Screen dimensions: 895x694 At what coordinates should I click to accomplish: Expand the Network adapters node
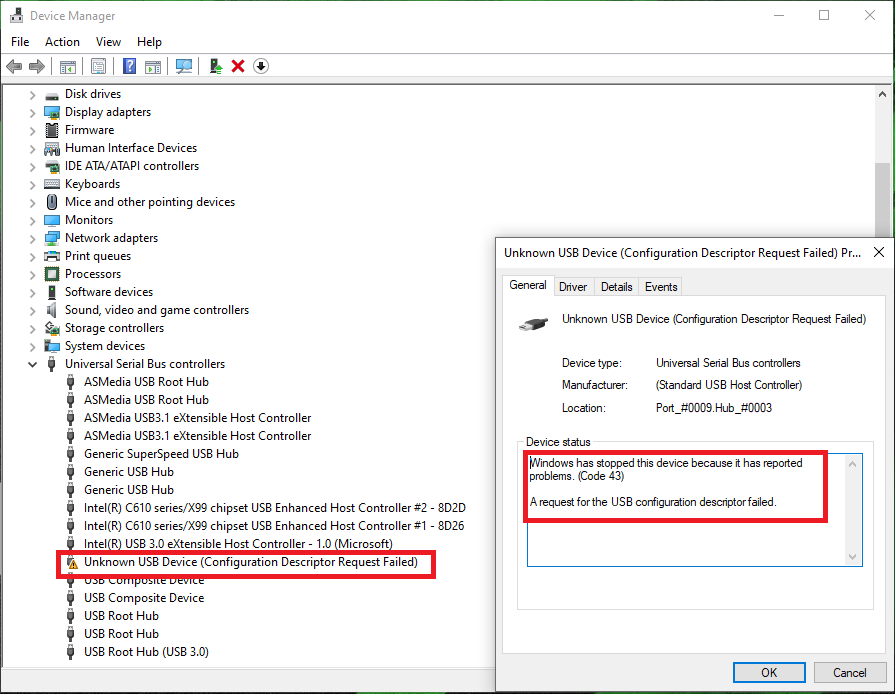tap(33, 239)
